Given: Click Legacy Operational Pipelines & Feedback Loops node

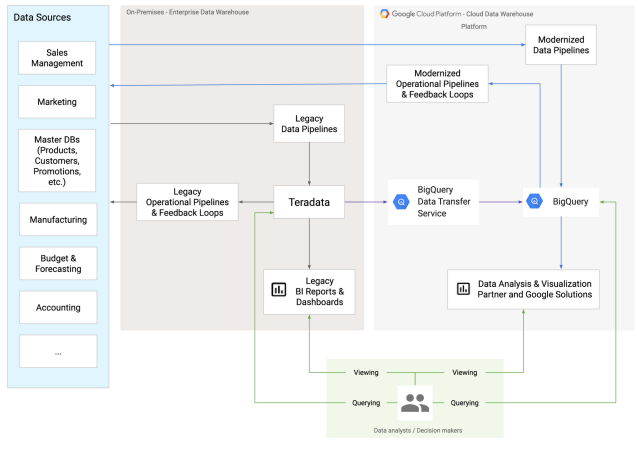Looking at the screenshot, I should click(x=187, y=202).
